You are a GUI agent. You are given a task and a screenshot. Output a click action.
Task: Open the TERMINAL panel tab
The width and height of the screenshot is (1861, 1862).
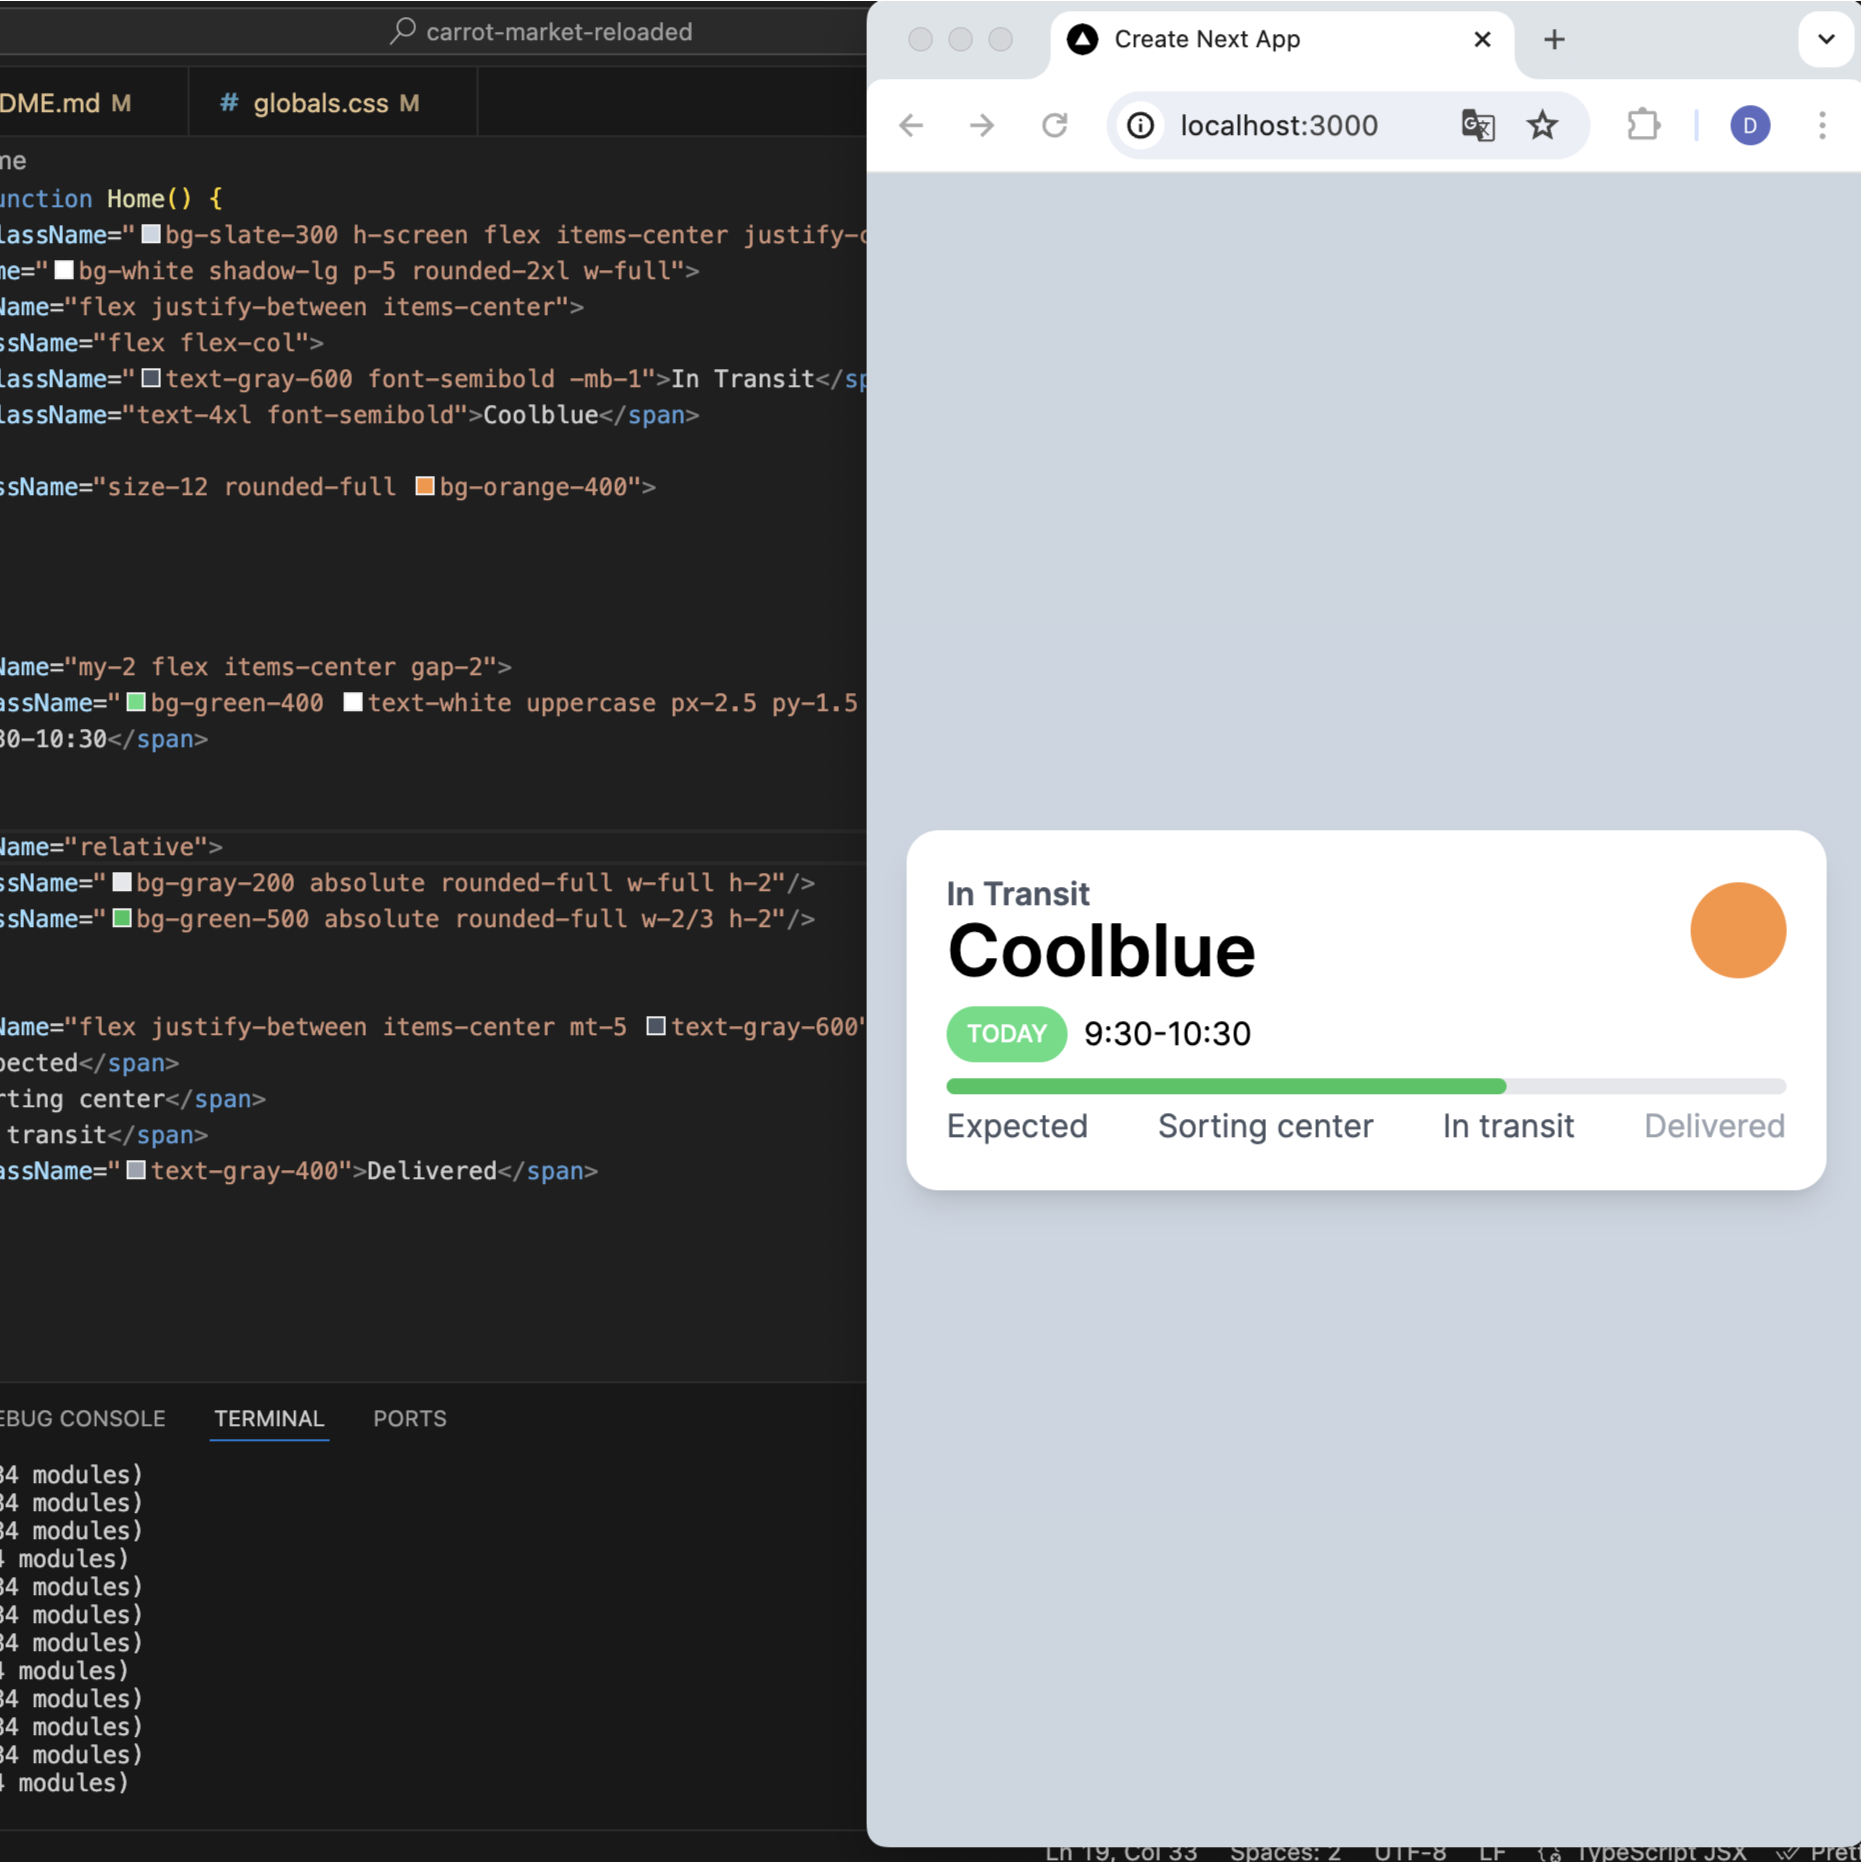click(x=269, y=1418)
